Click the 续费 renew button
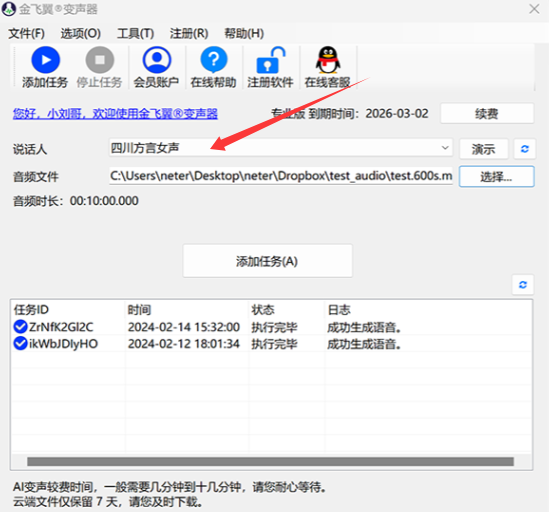549x512 pixels. point(487,113)
